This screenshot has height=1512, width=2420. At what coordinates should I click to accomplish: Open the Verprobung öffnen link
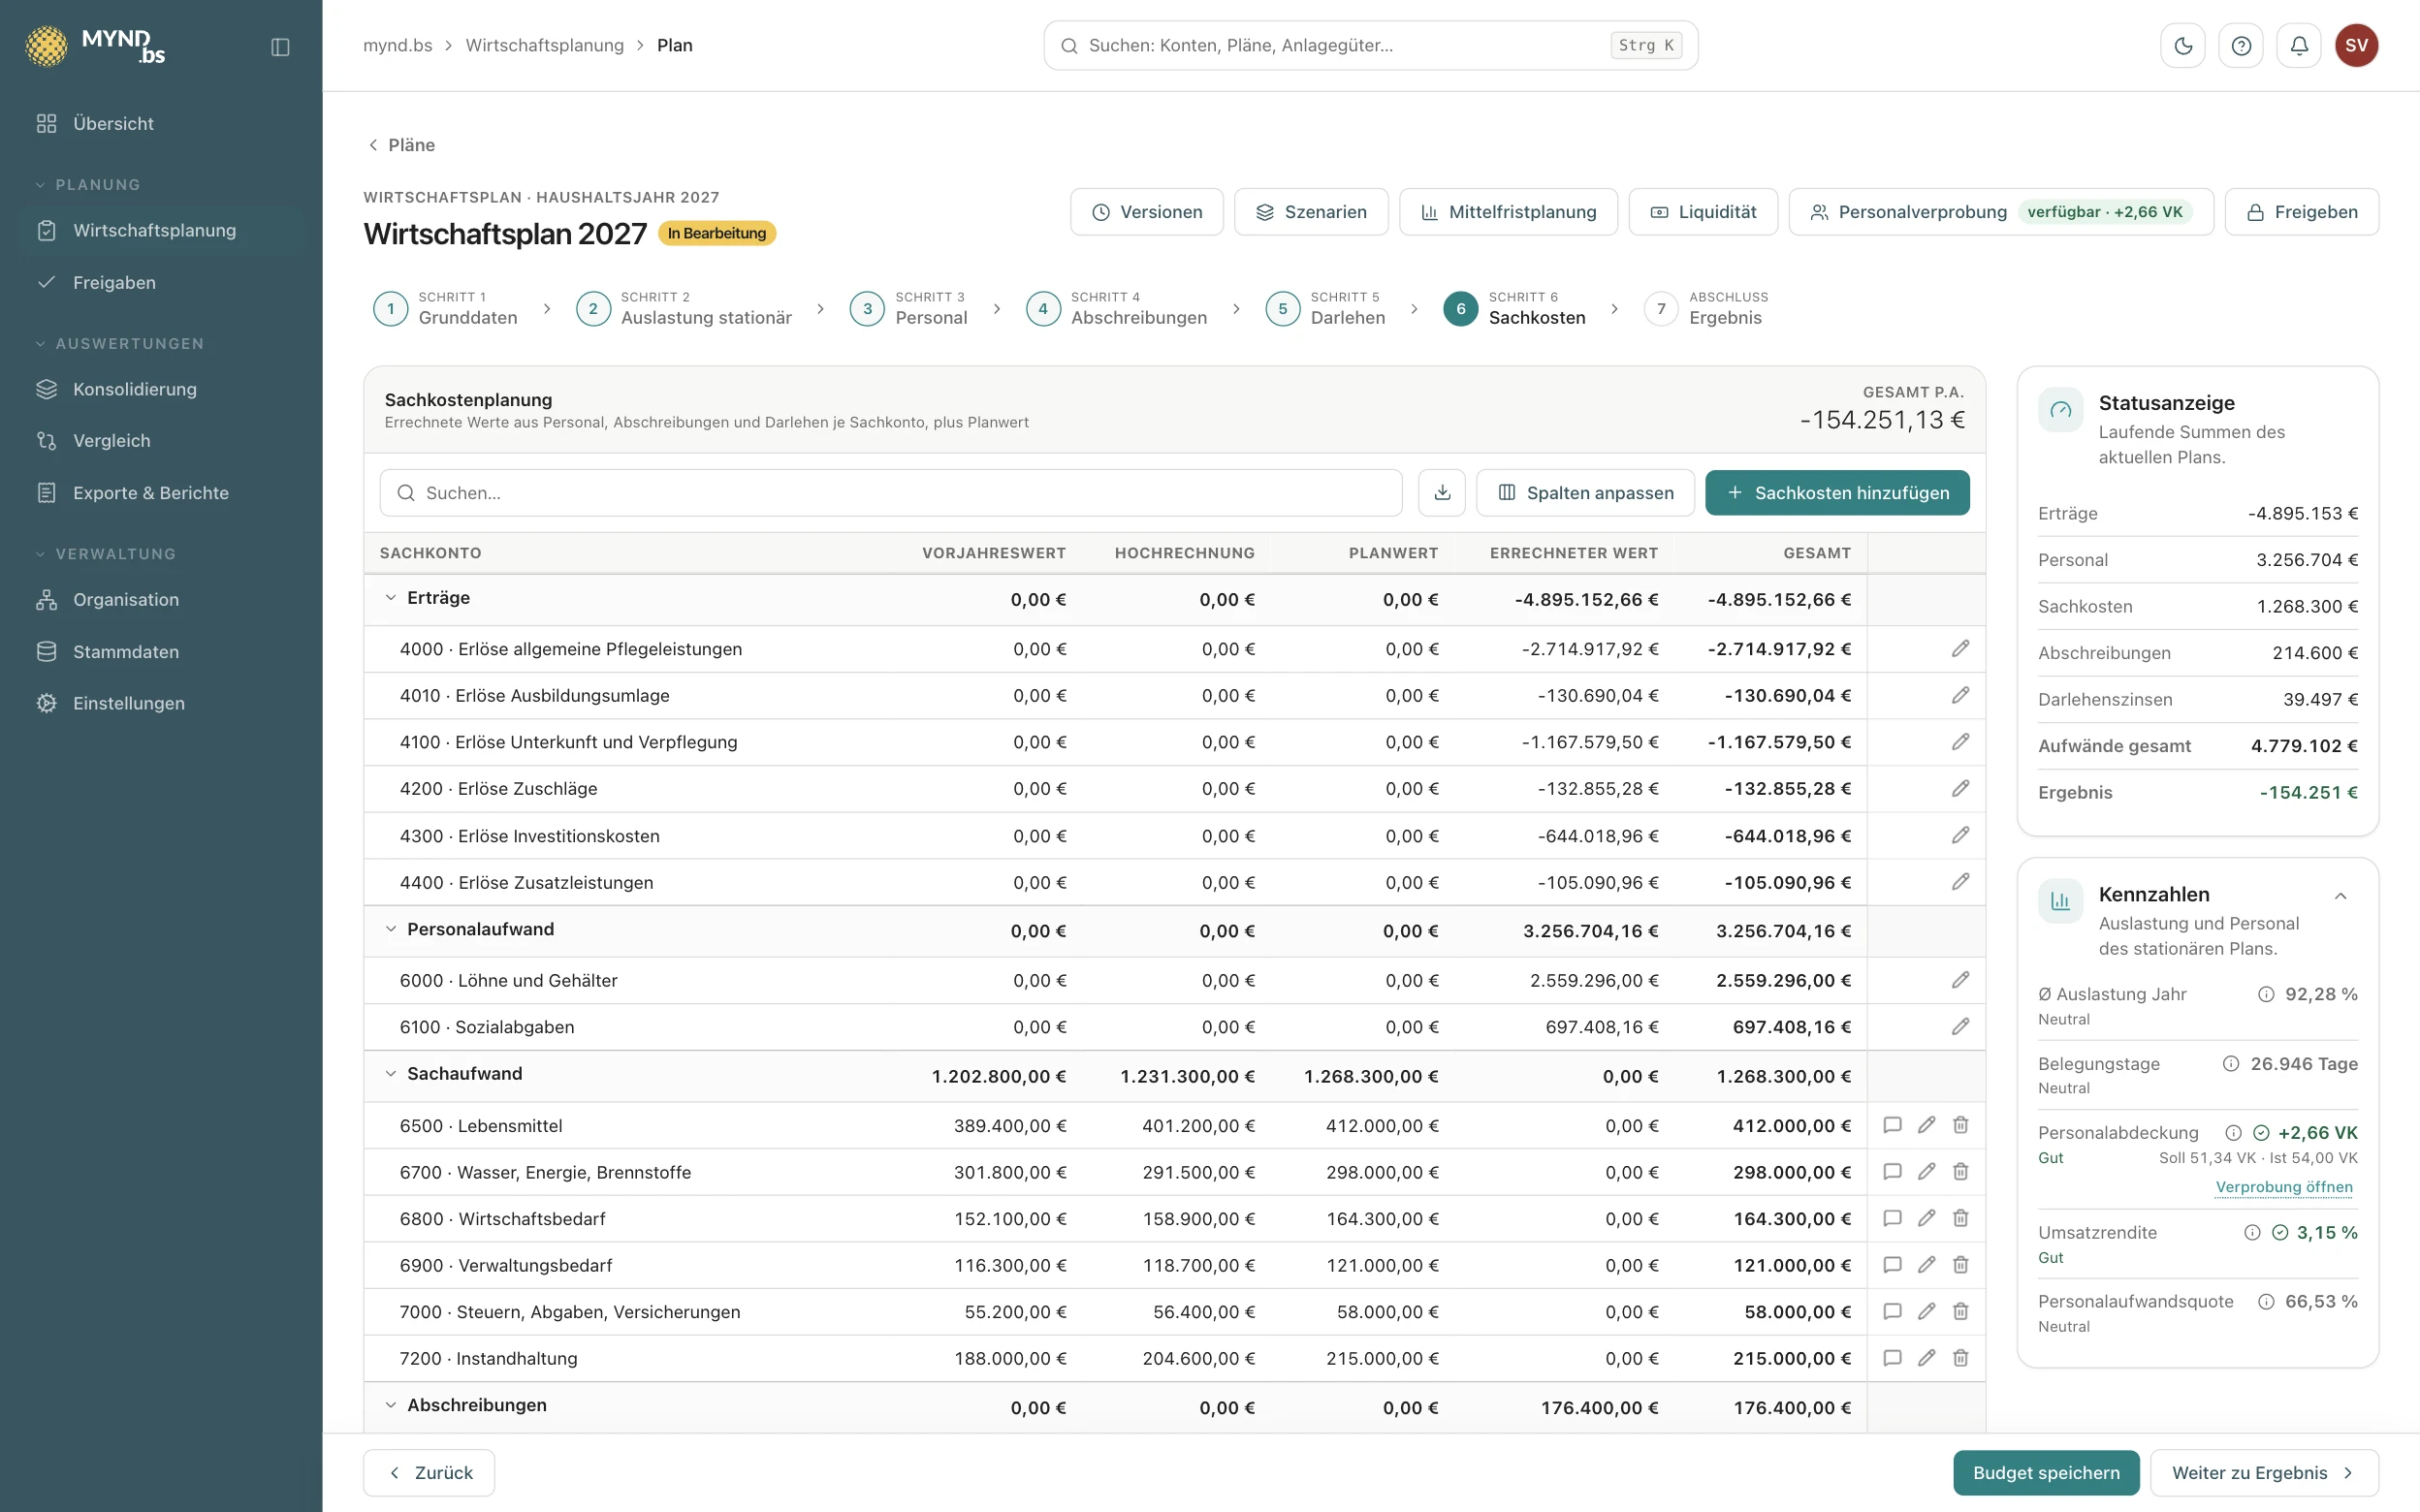2284,1187
